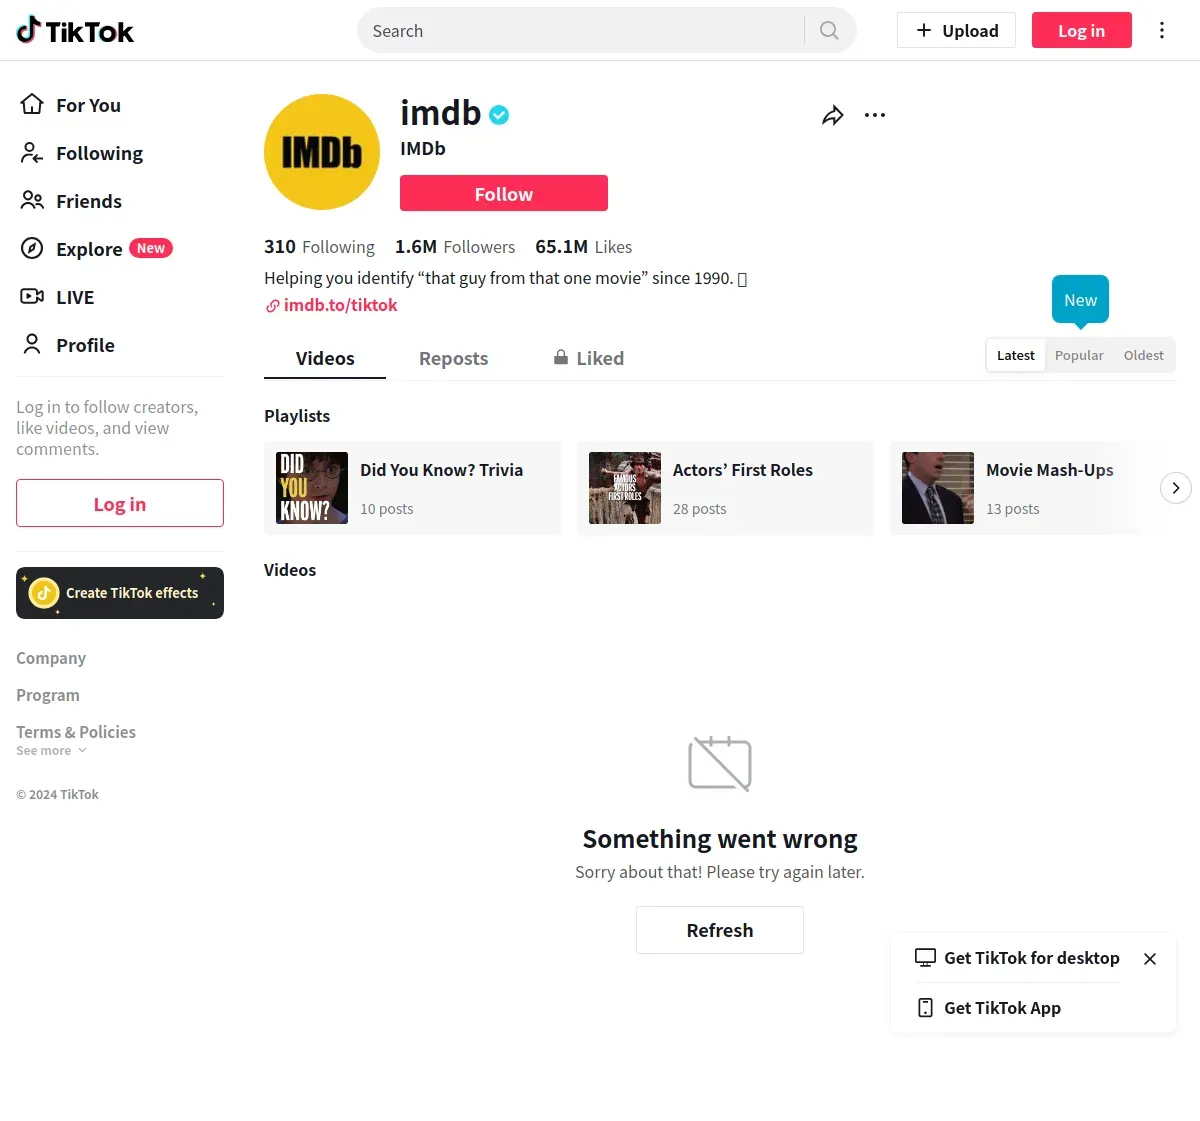Image resolution: width=1200 pixels, height=1121 pixels.
Task: Share the imdb profile via arrow icon
Action: tap(832, 115)
